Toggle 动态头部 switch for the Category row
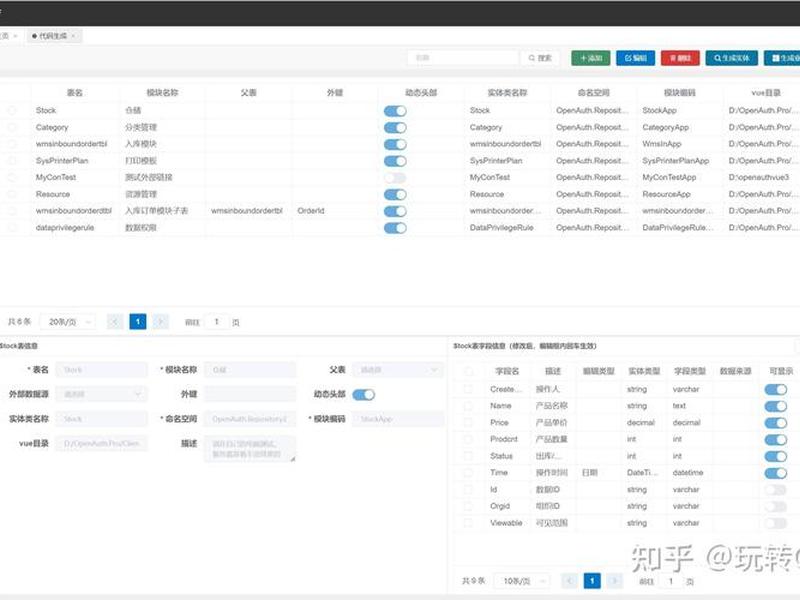Screen dimensions: 800x600 click(395, 128)
